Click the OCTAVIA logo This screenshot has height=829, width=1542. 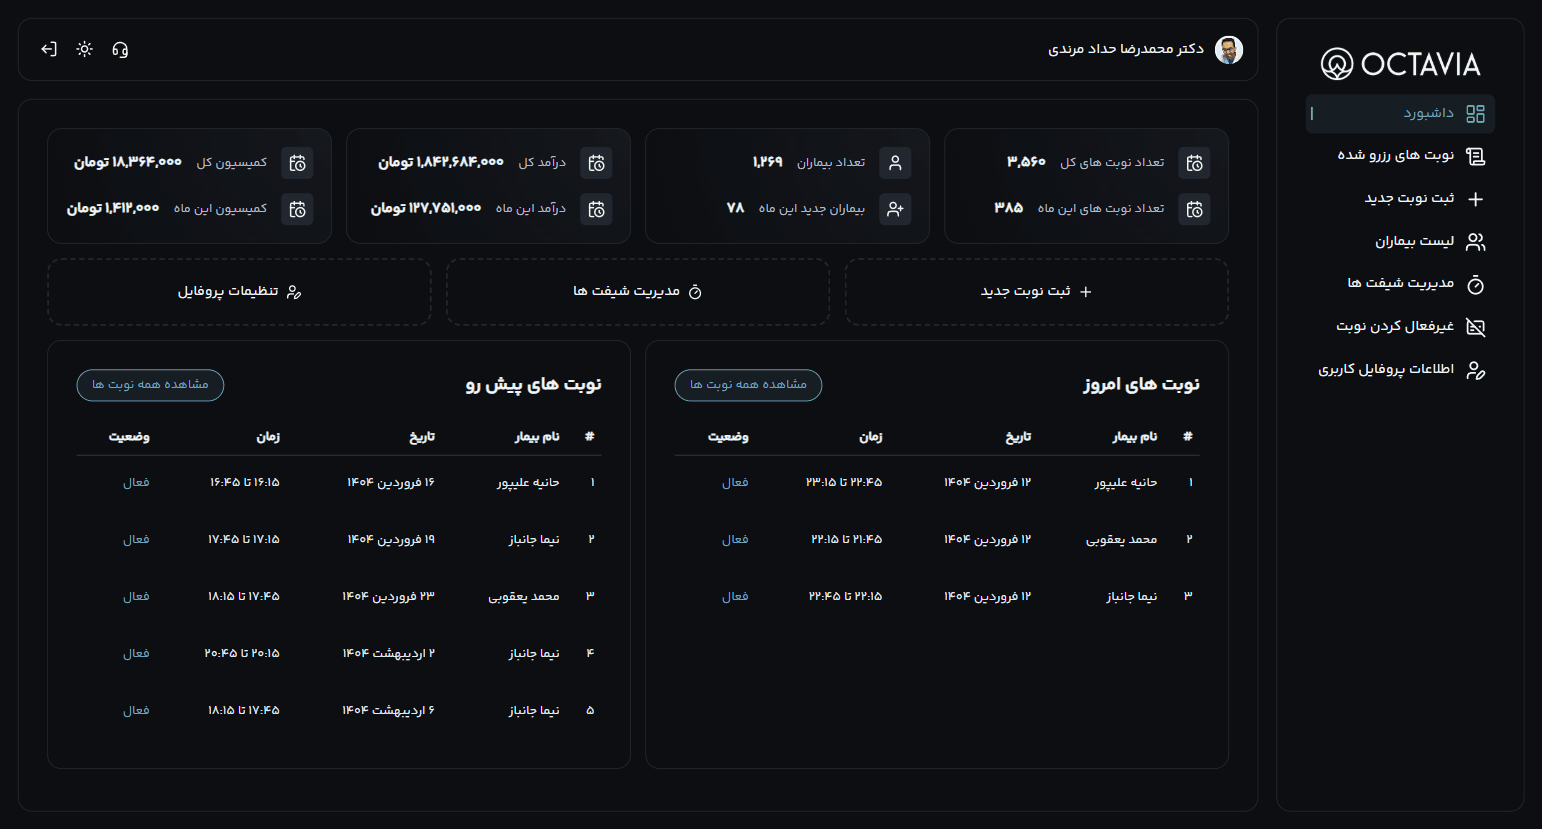click(x=1400, y=63)
